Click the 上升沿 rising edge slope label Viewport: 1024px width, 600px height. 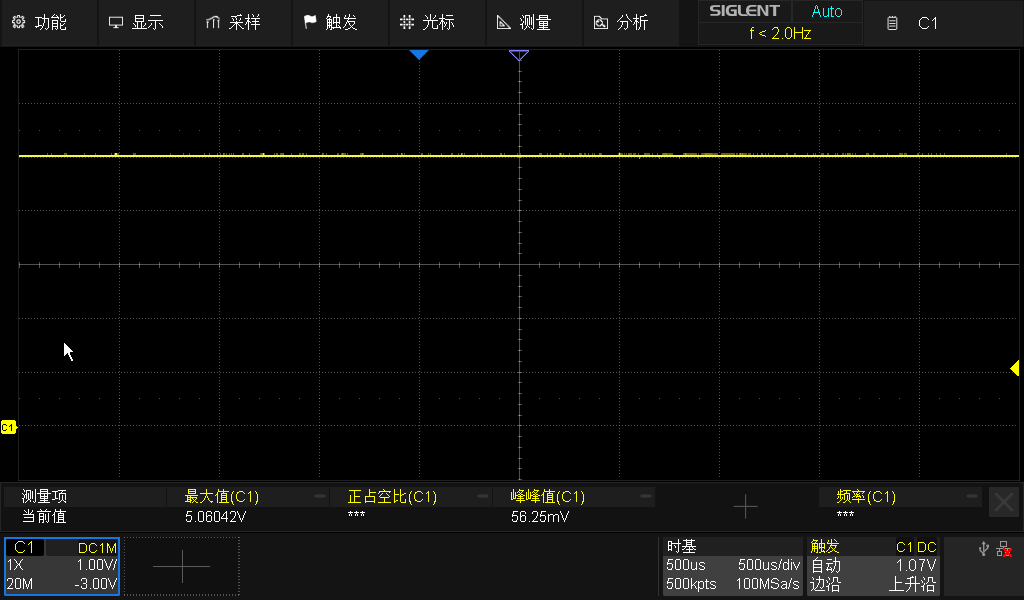point(912,584)
